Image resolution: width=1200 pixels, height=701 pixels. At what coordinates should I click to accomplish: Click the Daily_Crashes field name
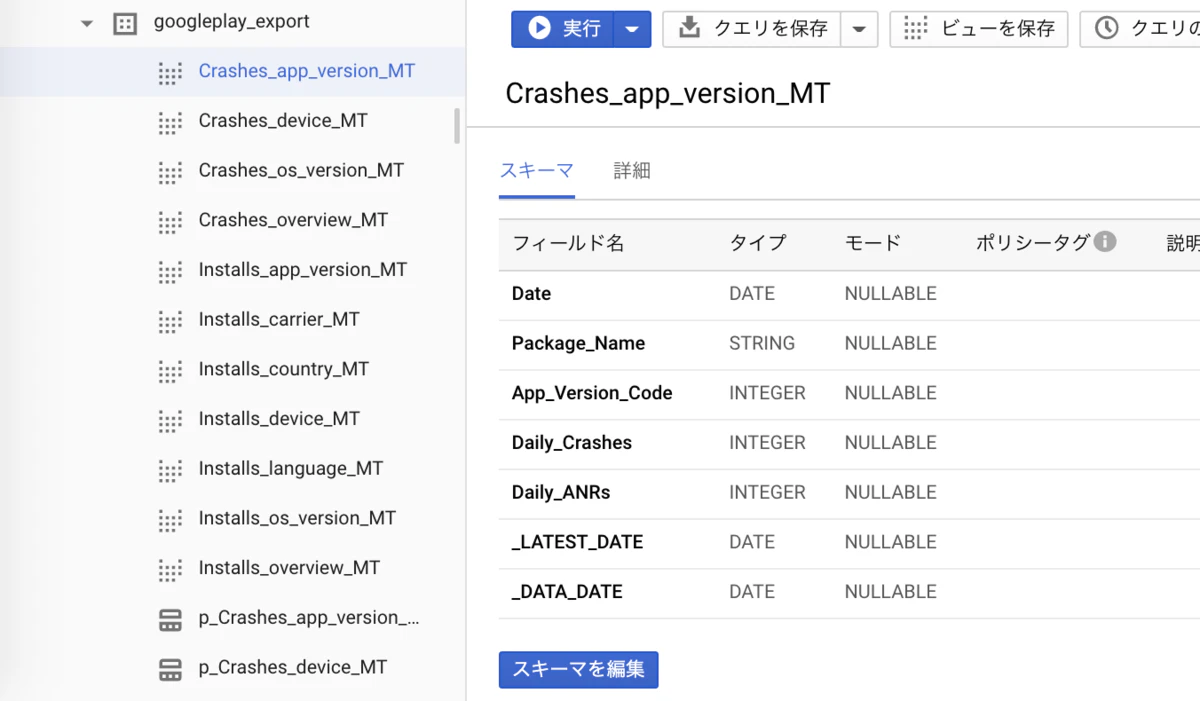pos(572,442)
